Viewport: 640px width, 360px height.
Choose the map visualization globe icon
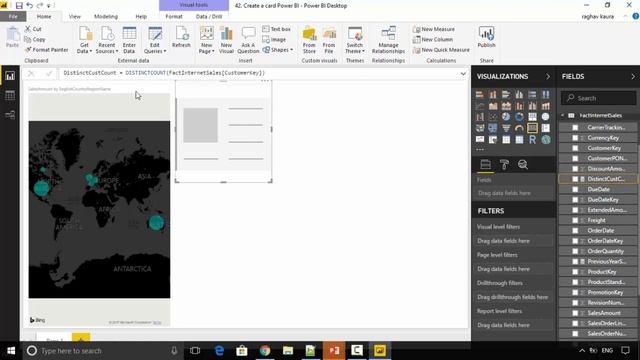545,117
